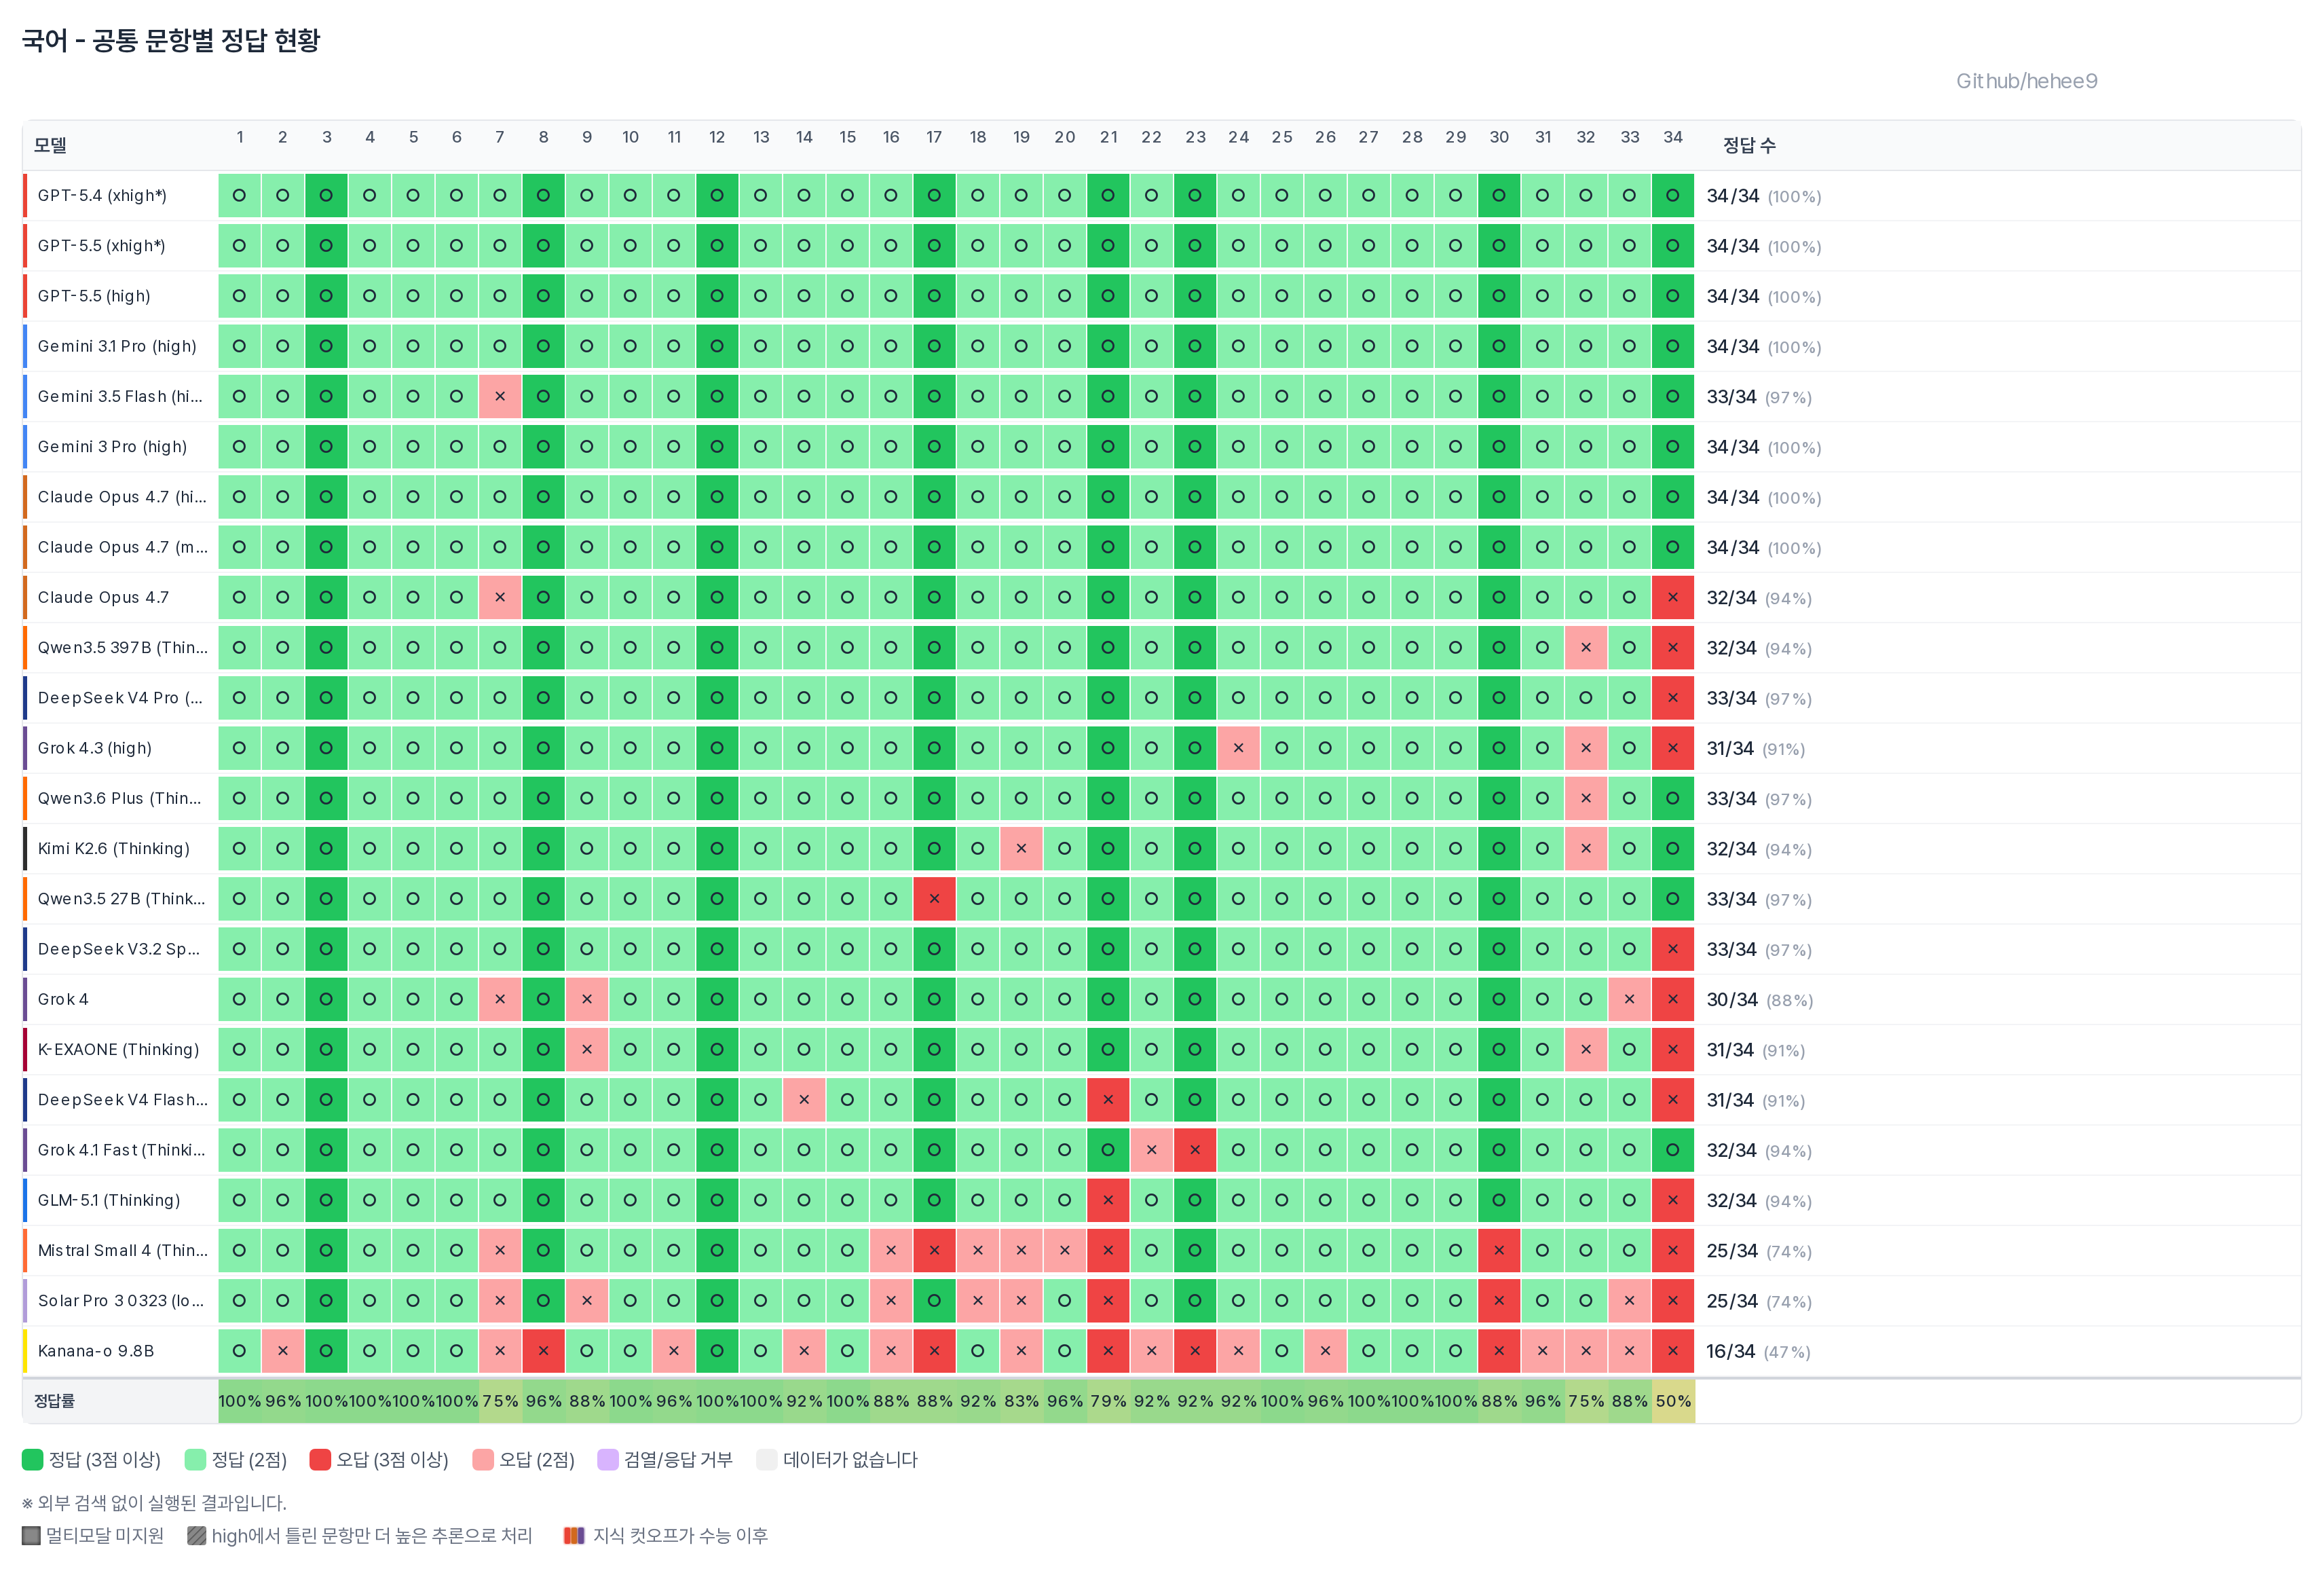Click the model name 'K-EXAONE (Thinking)'
2324x1571 pixels.
(x=118, y=1049)
